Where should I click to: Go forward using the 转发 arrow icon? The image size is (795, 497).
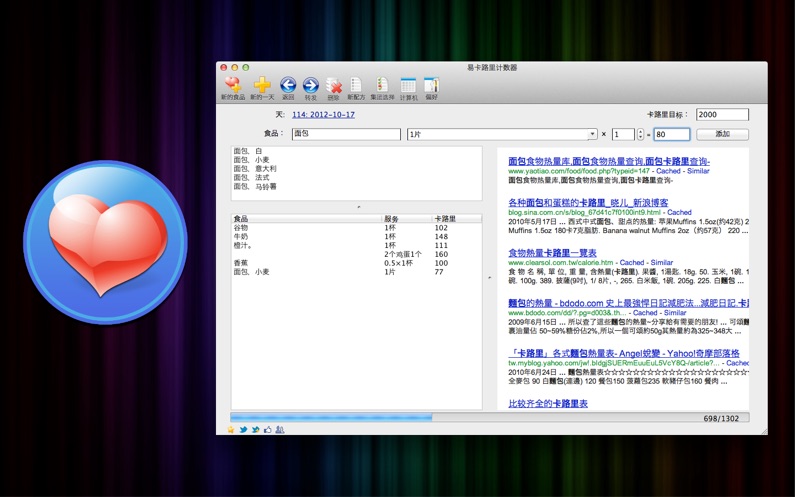pos(310,87)
